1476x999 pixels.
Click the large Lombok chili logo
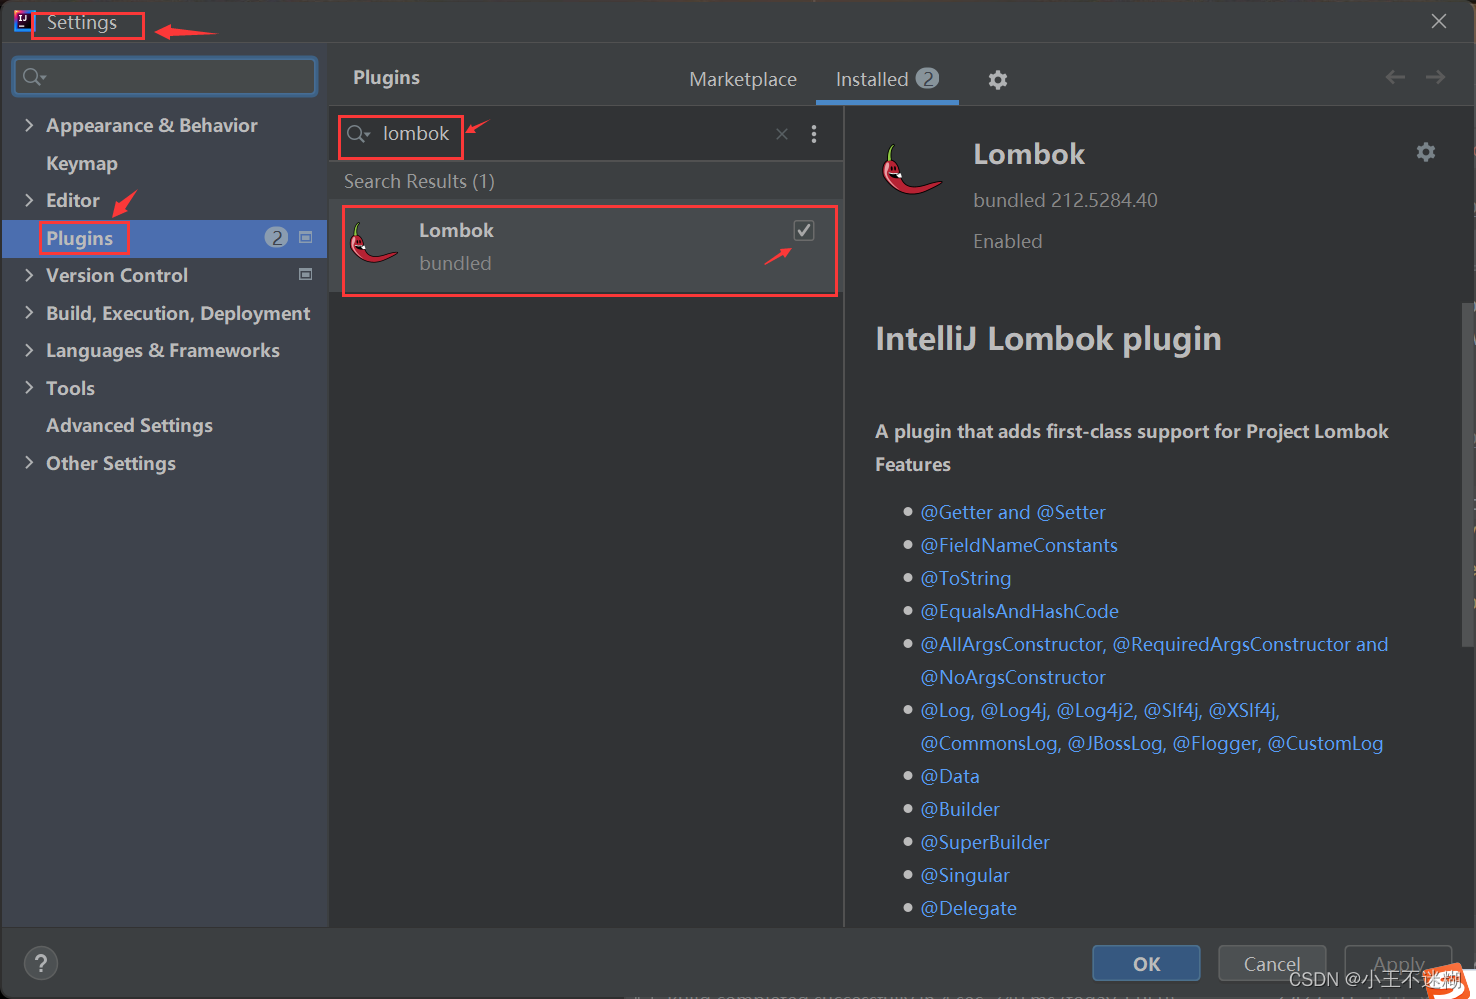pyautogui.click(x=911, y=171)
